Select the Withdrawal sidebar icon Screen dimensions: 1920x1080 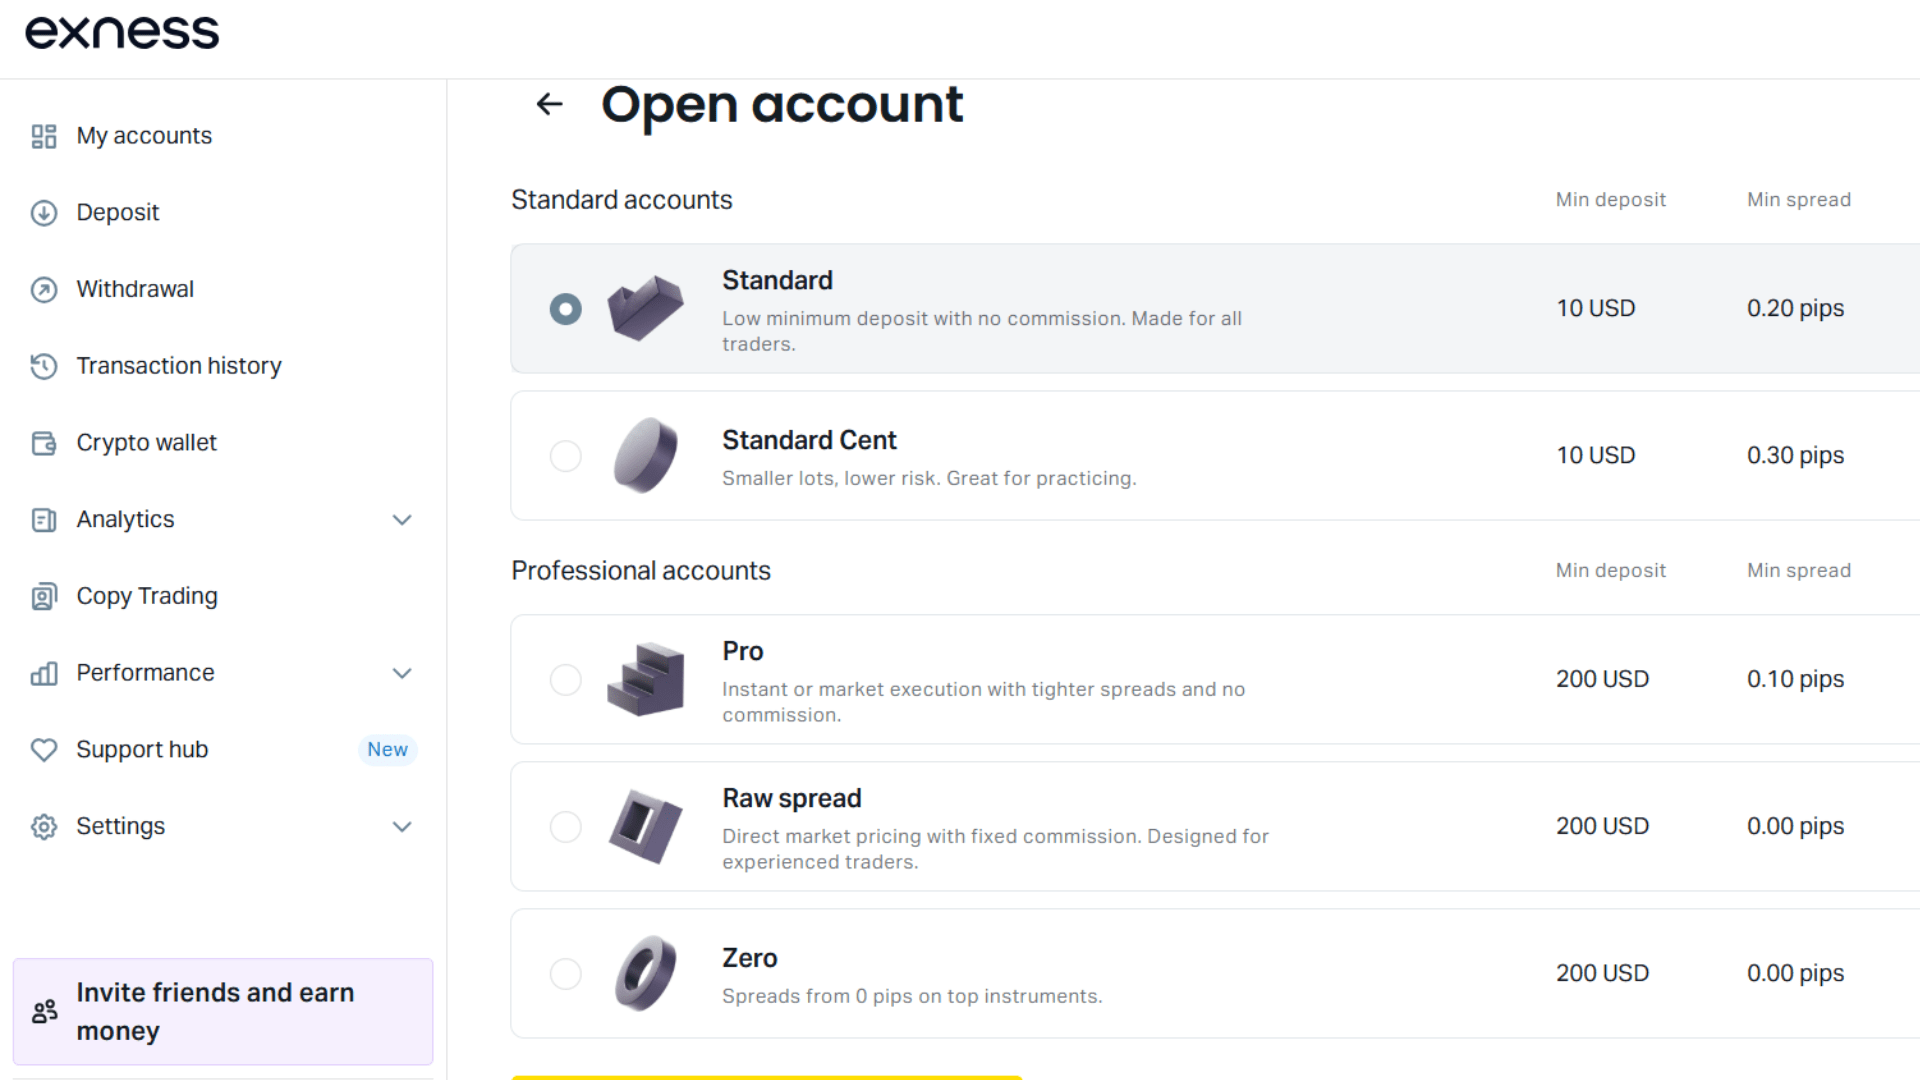point(44,289)
